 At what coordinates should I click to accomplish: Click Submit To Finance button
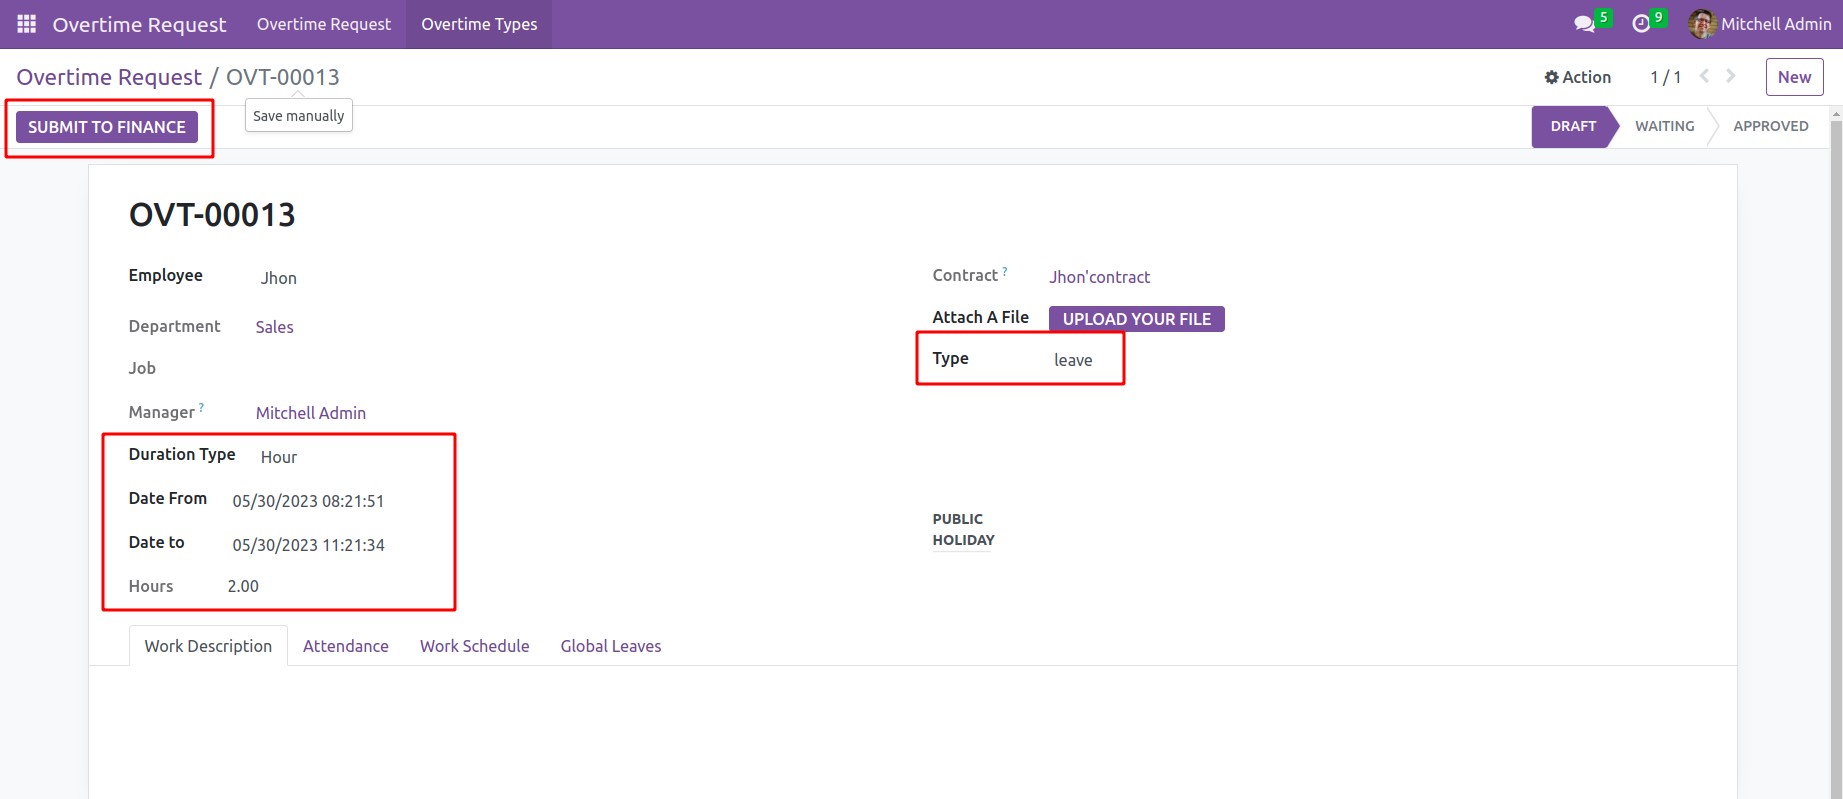pos(107,127)
